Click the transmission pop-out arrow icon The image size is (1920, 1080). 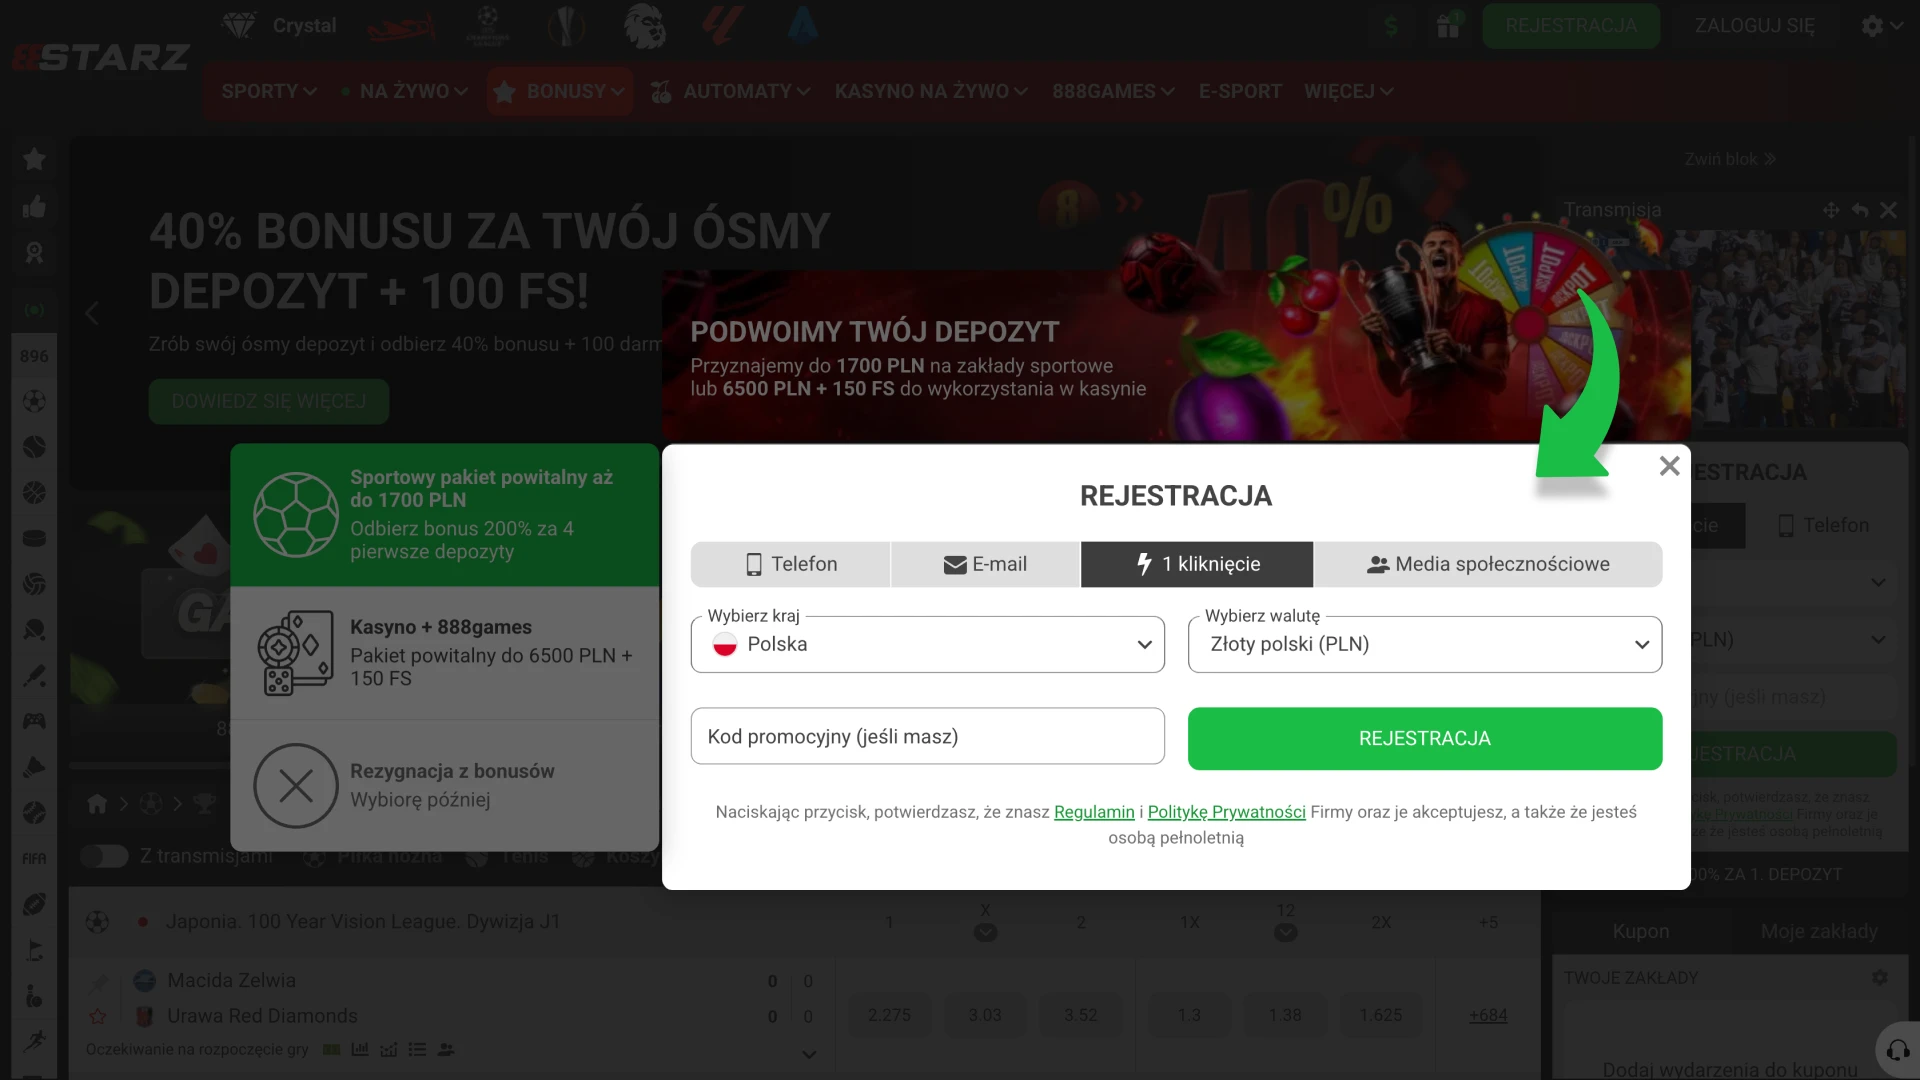pos(1860,210)
